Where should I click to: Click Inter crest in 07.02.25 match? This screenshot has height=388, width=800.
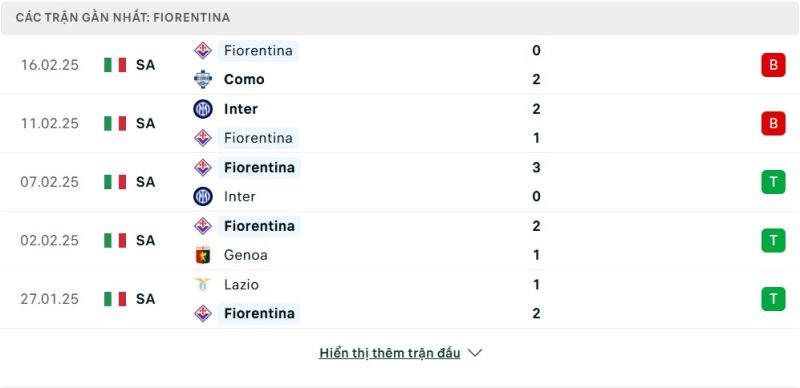(x=203, y=197)
